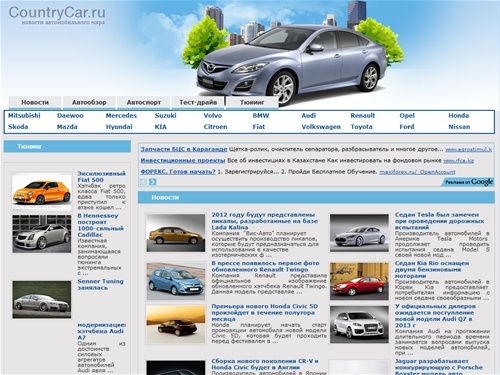Open the Suzuki brand link
The height and width of the screenshot is (375, 500).
coord(166,116)
